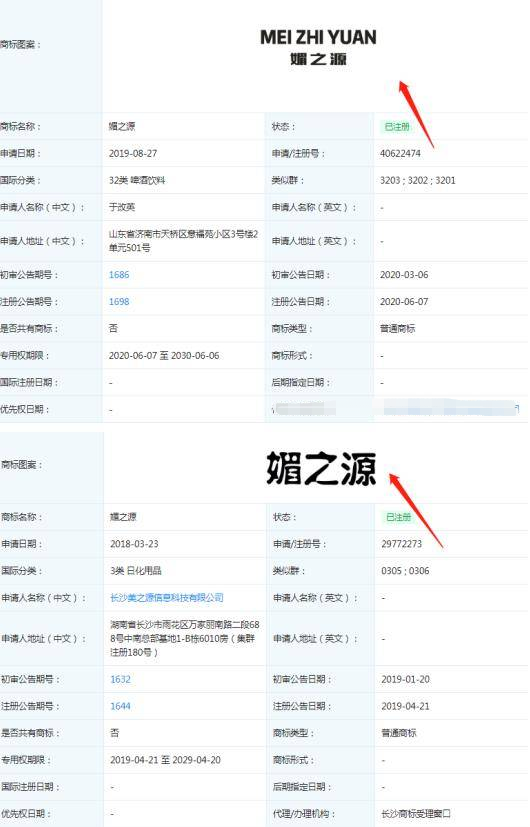530x827 pixels.
Task: Open registration announcement issue 1698 link
Action: pyautogui.click(x=119, y=302)
